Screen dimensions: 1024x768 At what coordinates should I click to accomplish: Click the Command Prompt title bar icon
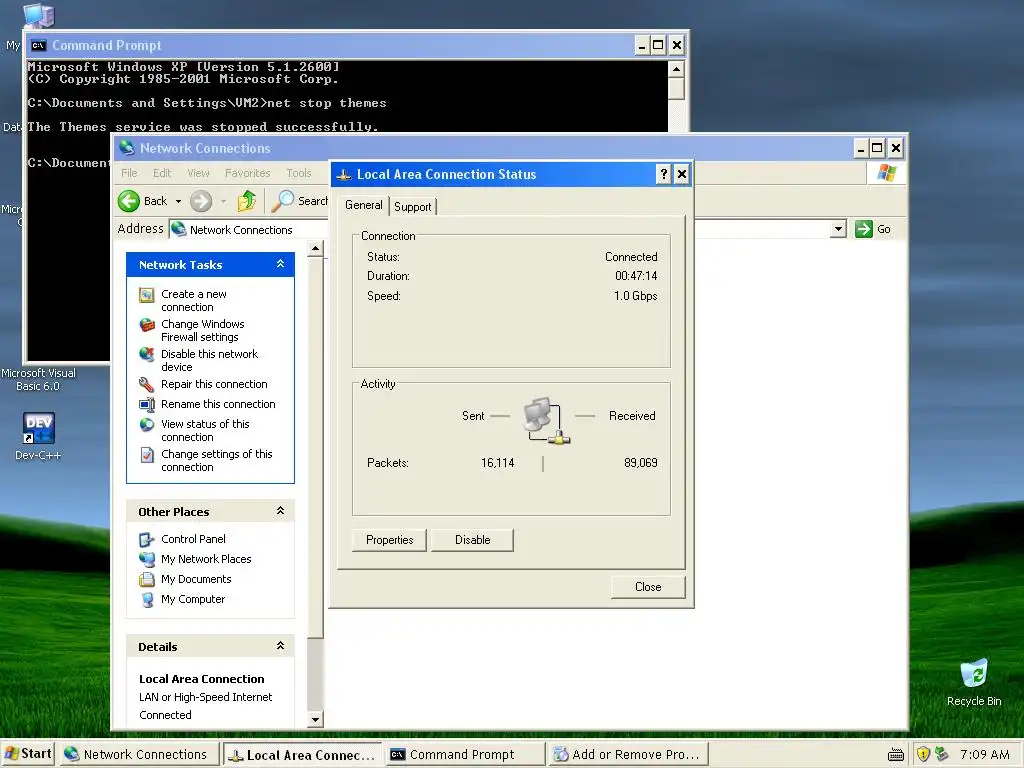click(x=39, y=46)
